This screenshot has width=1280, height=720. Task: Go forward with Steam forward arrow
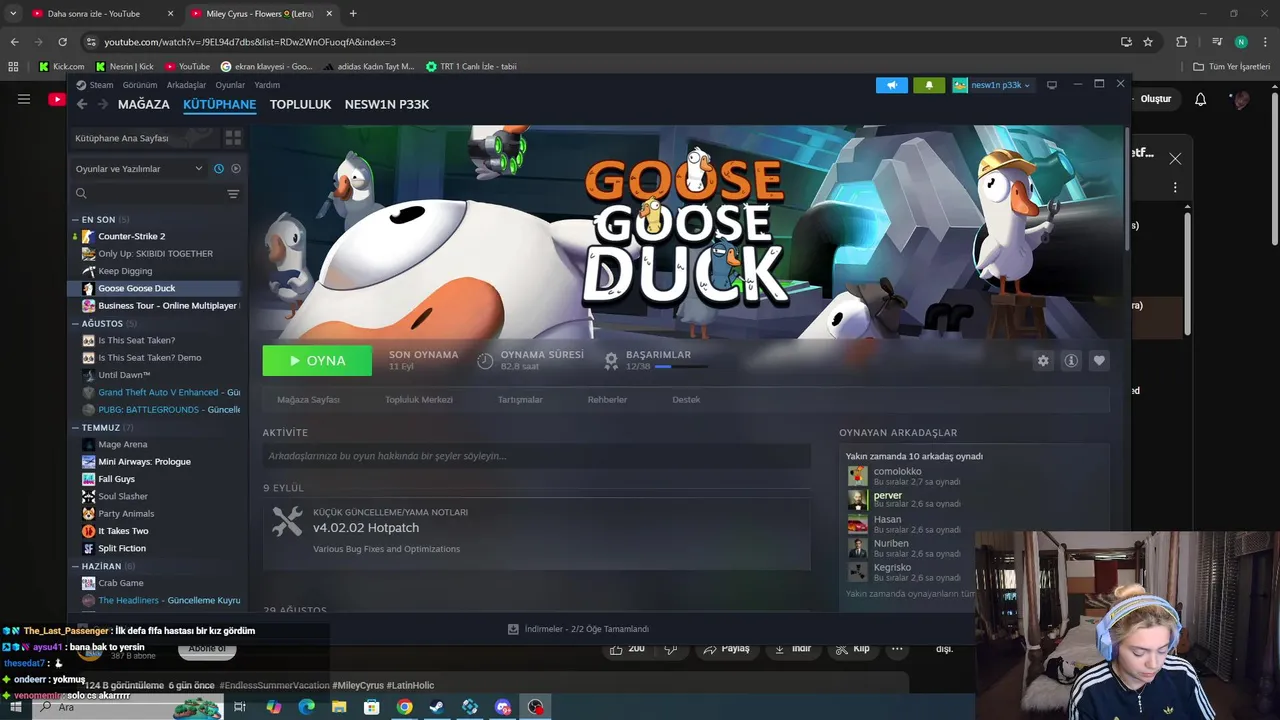[x=102, y=104]
